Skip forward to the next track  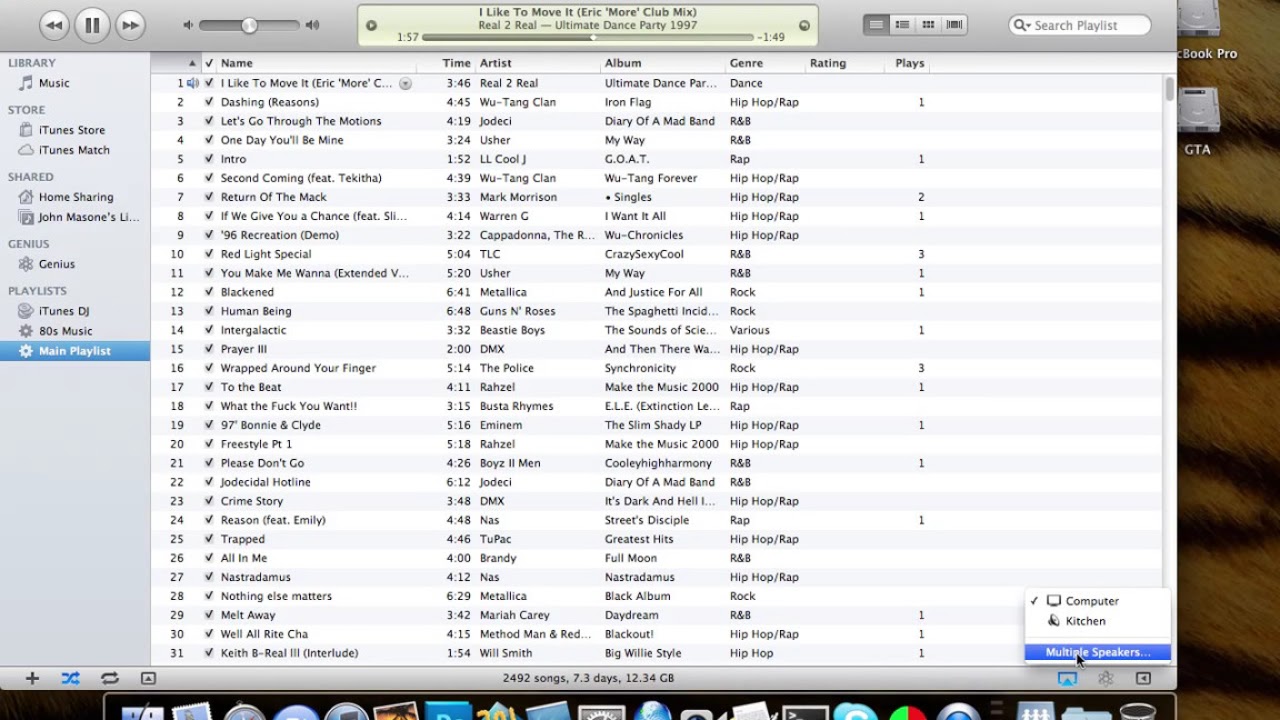pyautogui.click(x=129, y=25)
